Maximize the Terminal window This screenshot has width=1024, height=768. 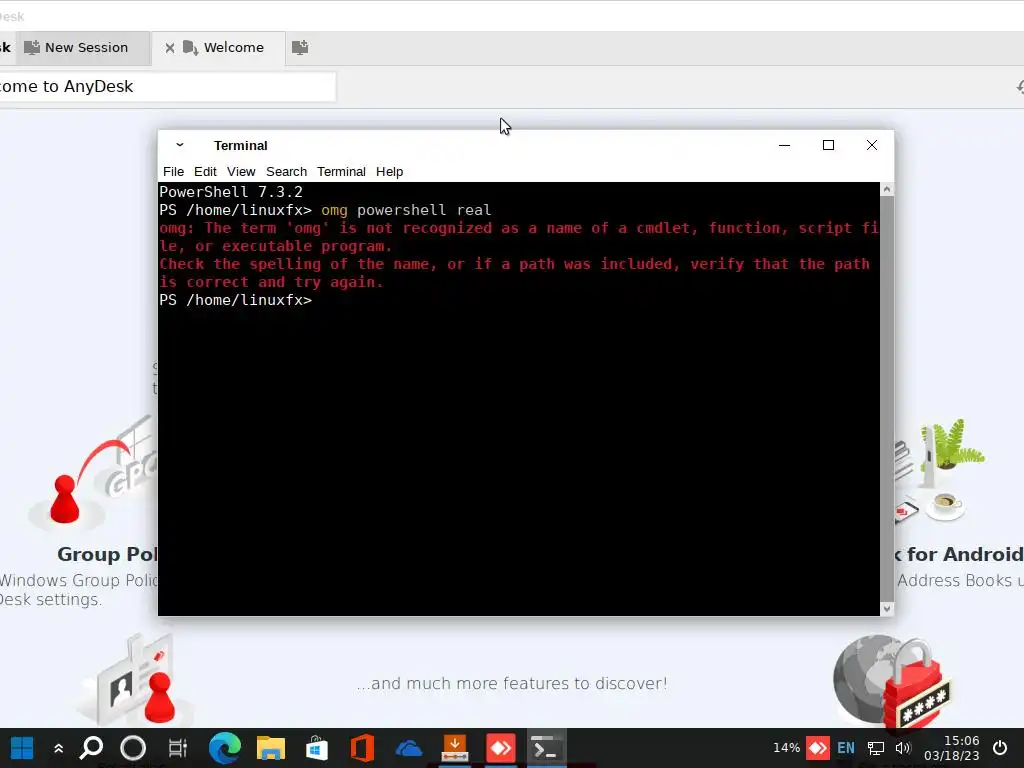[828, 145]
